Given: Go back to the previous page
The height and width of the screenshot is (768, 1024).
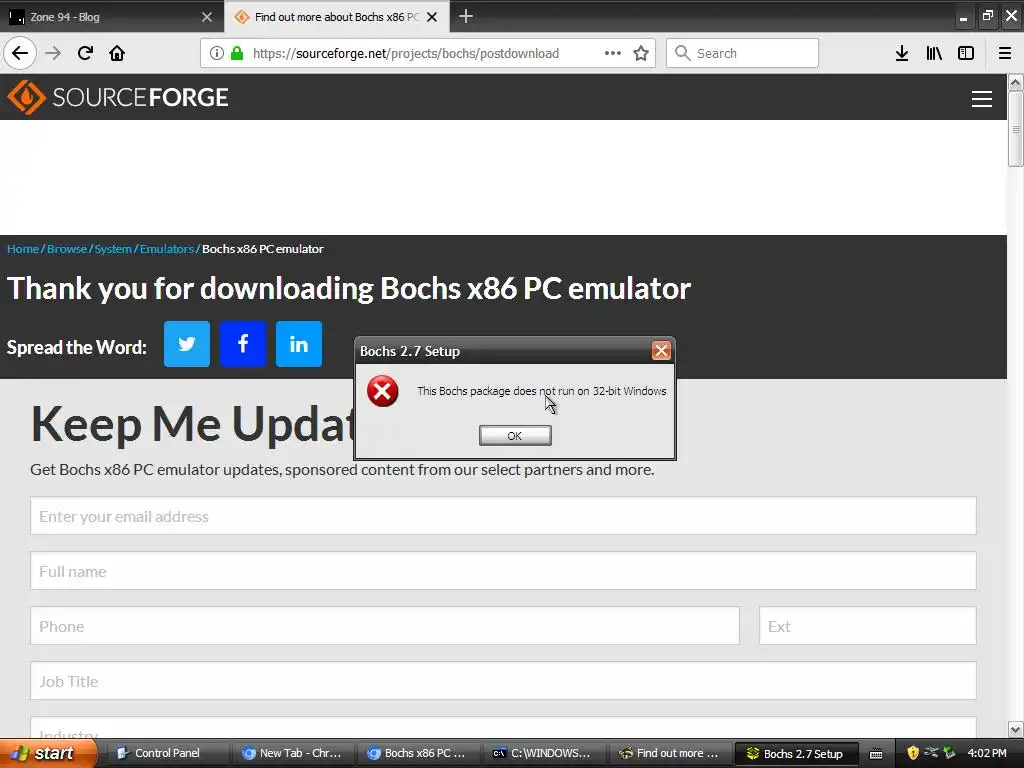Looking at the screenshot, I should click(20, 53).
